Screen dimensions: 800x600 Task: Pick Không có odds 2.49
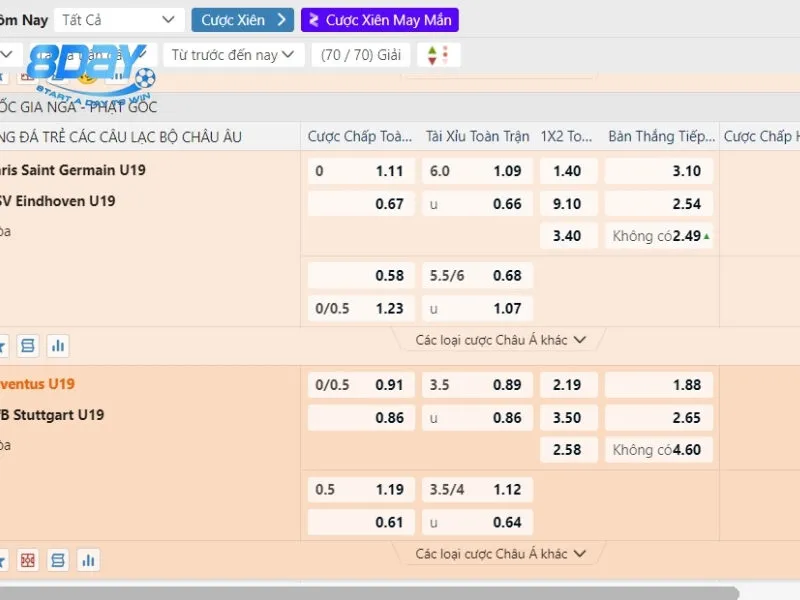coord(659,236)
